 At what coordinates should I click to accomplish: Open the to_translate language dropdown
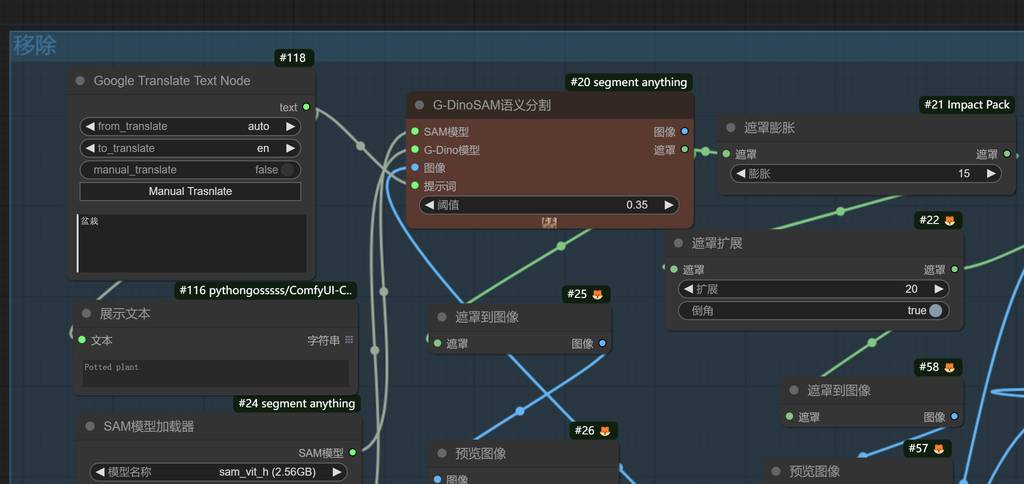click(190, 148)
